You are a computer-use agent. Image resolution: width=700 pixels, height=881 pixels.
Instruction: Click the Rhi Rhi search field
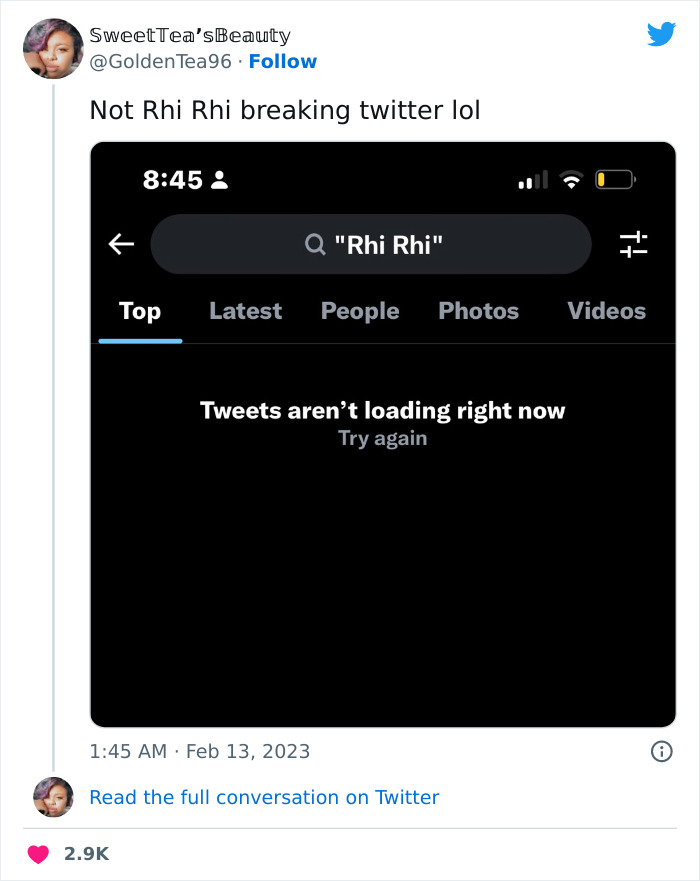tap(371, 243)
